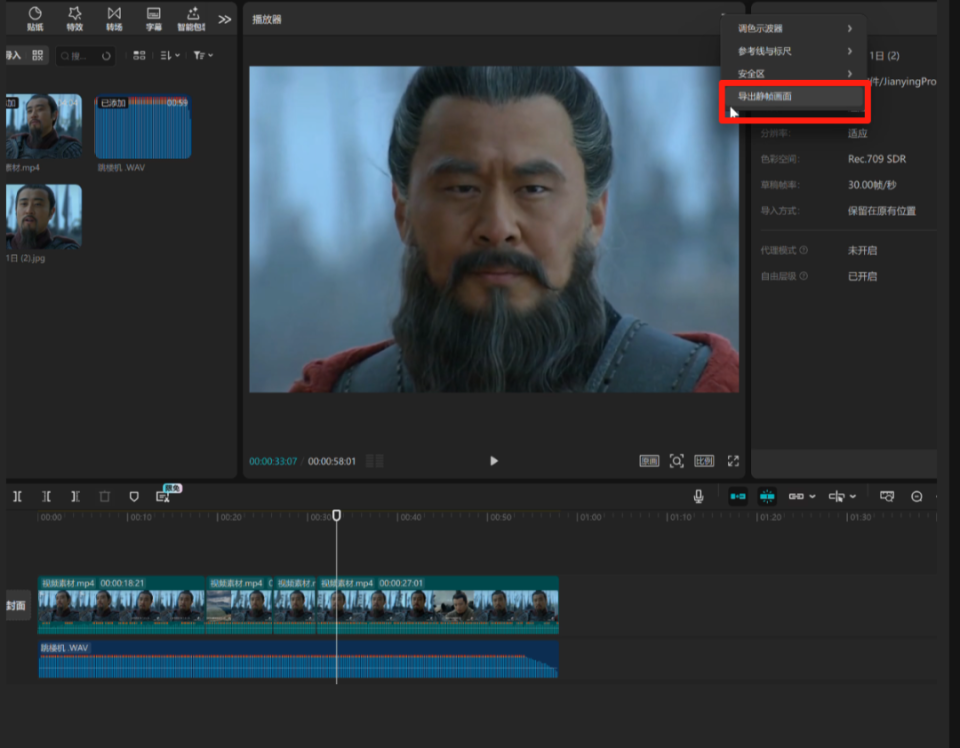
Task: Switch media panel to thumbnail view
Action: 139,55
